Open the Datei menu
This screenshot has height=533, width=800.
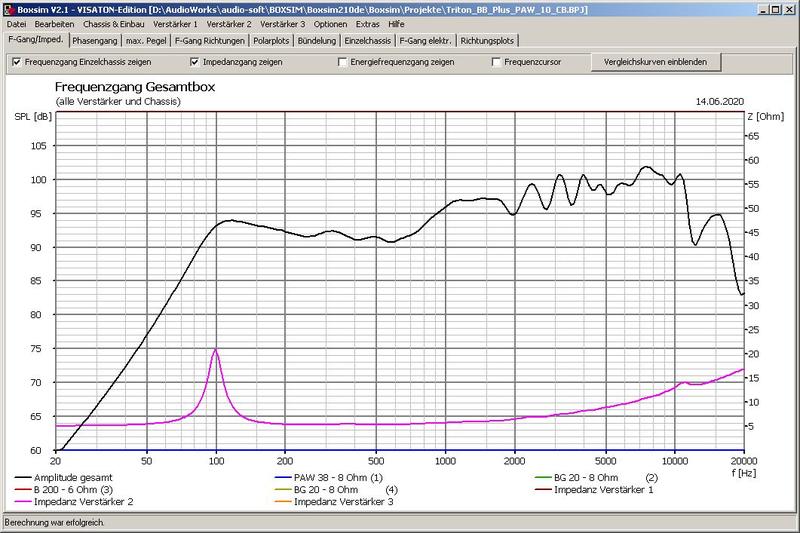point(17,24)
